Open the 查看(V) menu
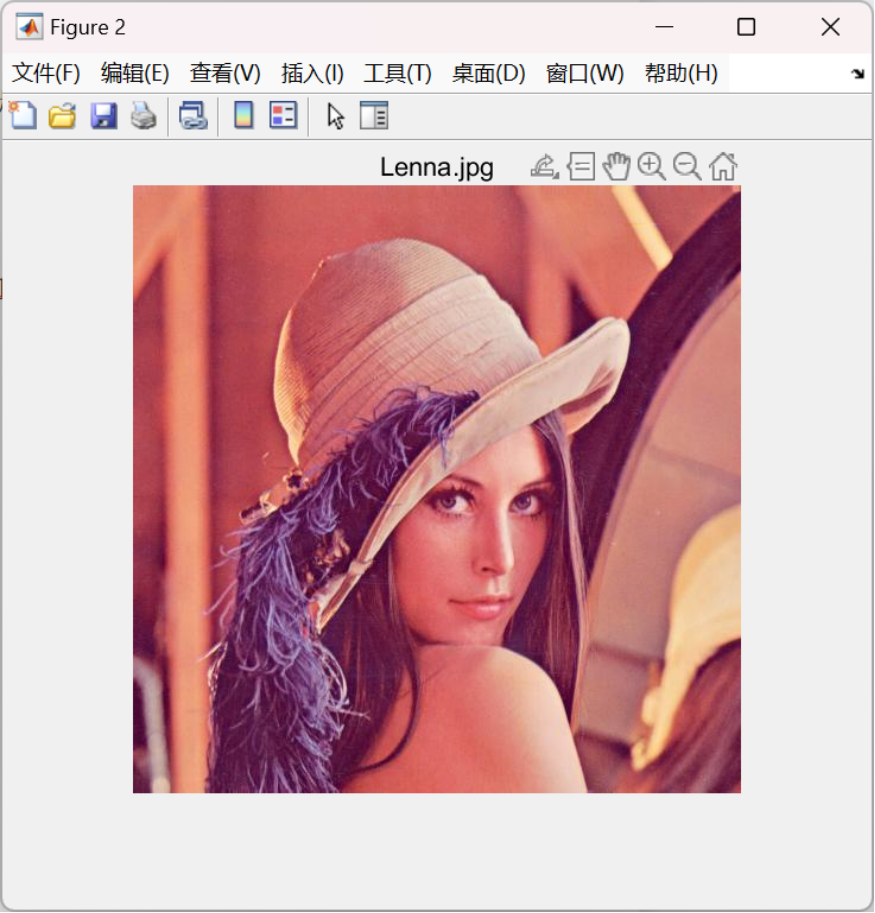Screen dimensions: 875x913 [225, 73]
